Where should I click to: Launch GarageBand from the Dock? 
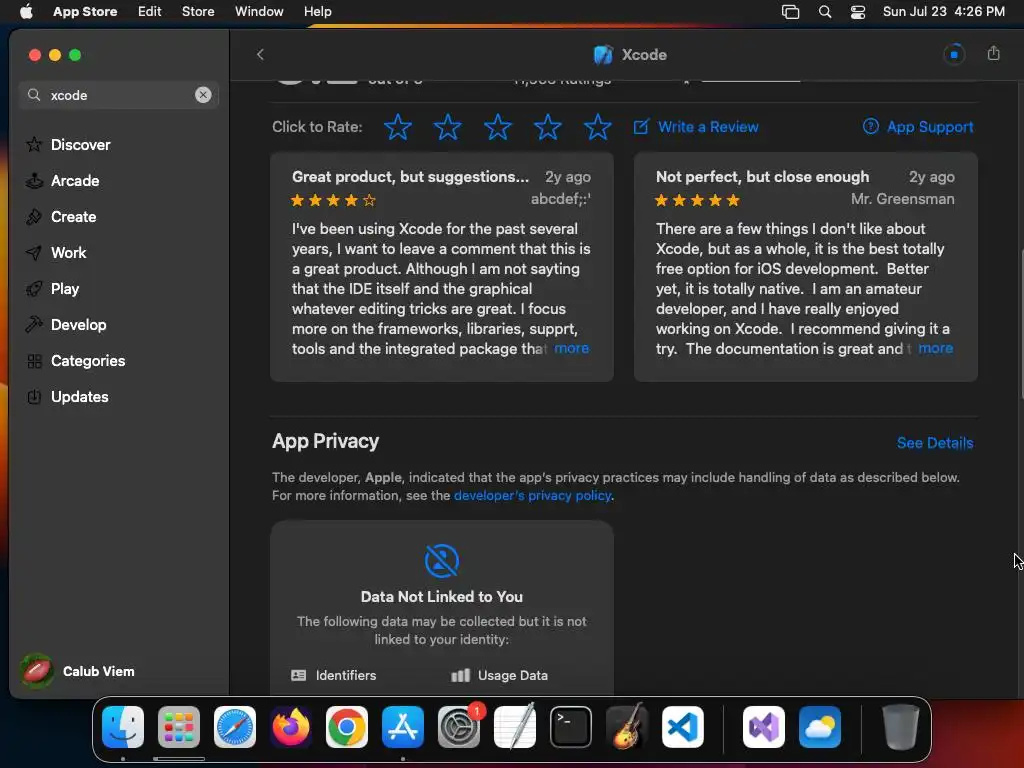[x=627, y=727]
